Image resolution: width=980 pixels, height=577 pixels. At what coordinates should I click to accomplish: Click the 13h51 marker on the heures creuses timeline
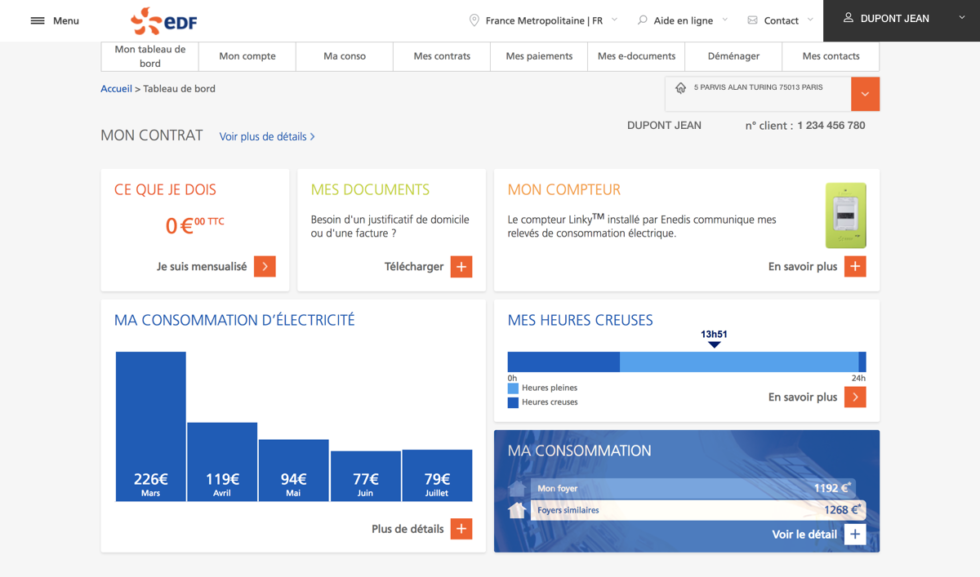click(714, 336)
